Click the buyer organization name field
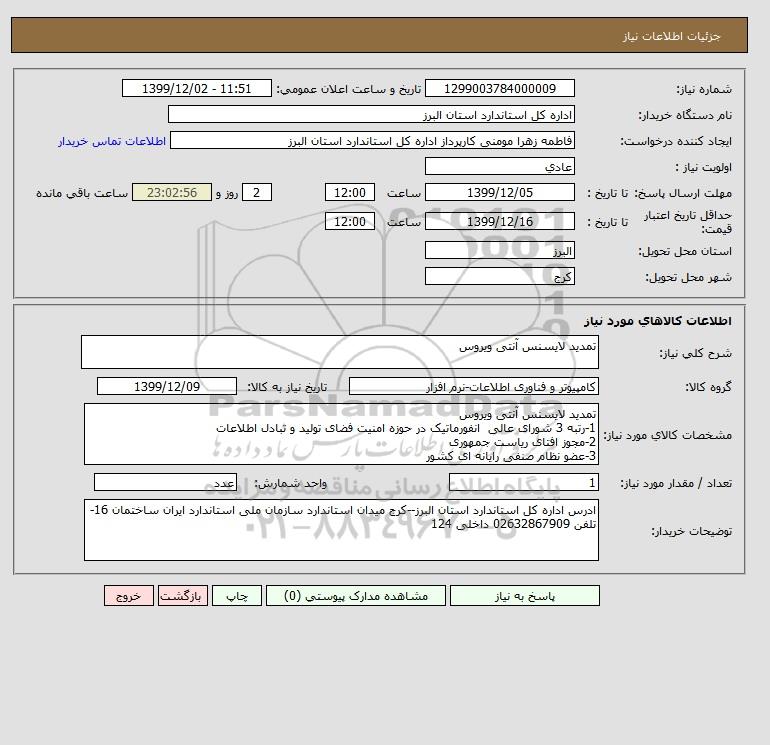 371,114
